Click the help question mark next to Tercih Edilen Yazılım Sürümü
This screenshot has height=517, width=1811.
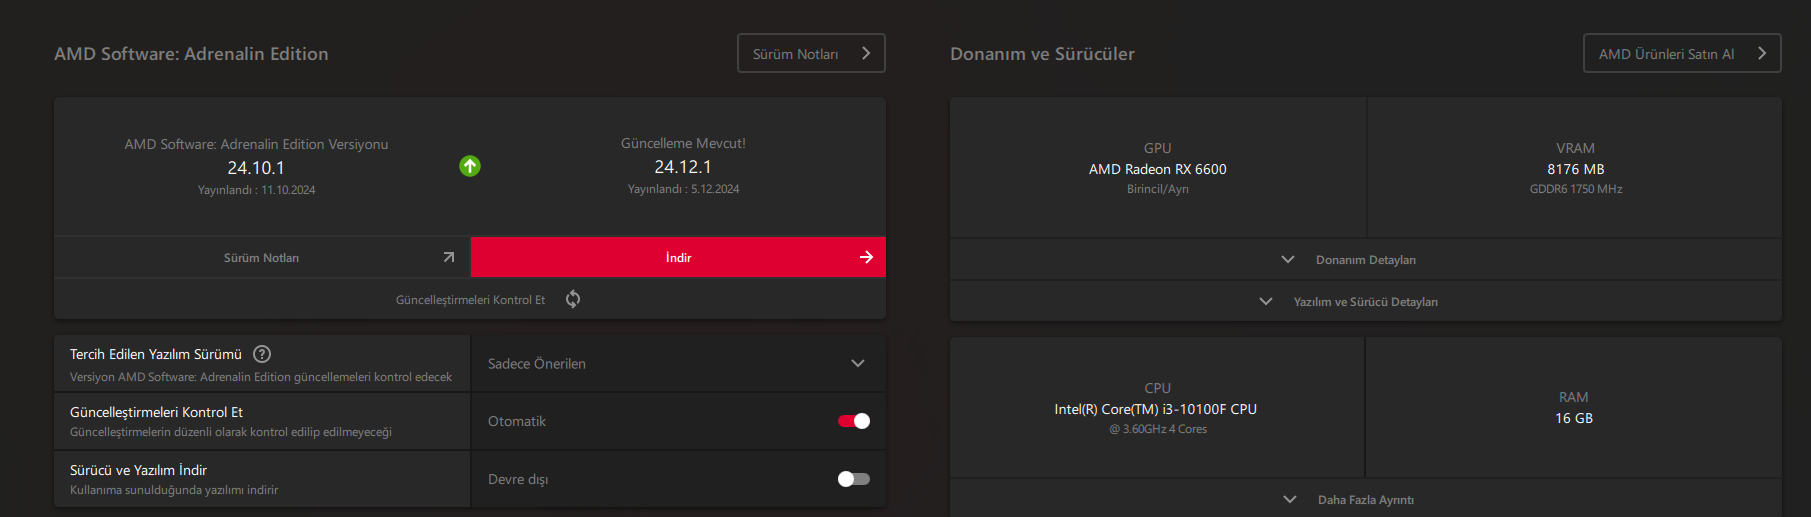tap(262, 354)
